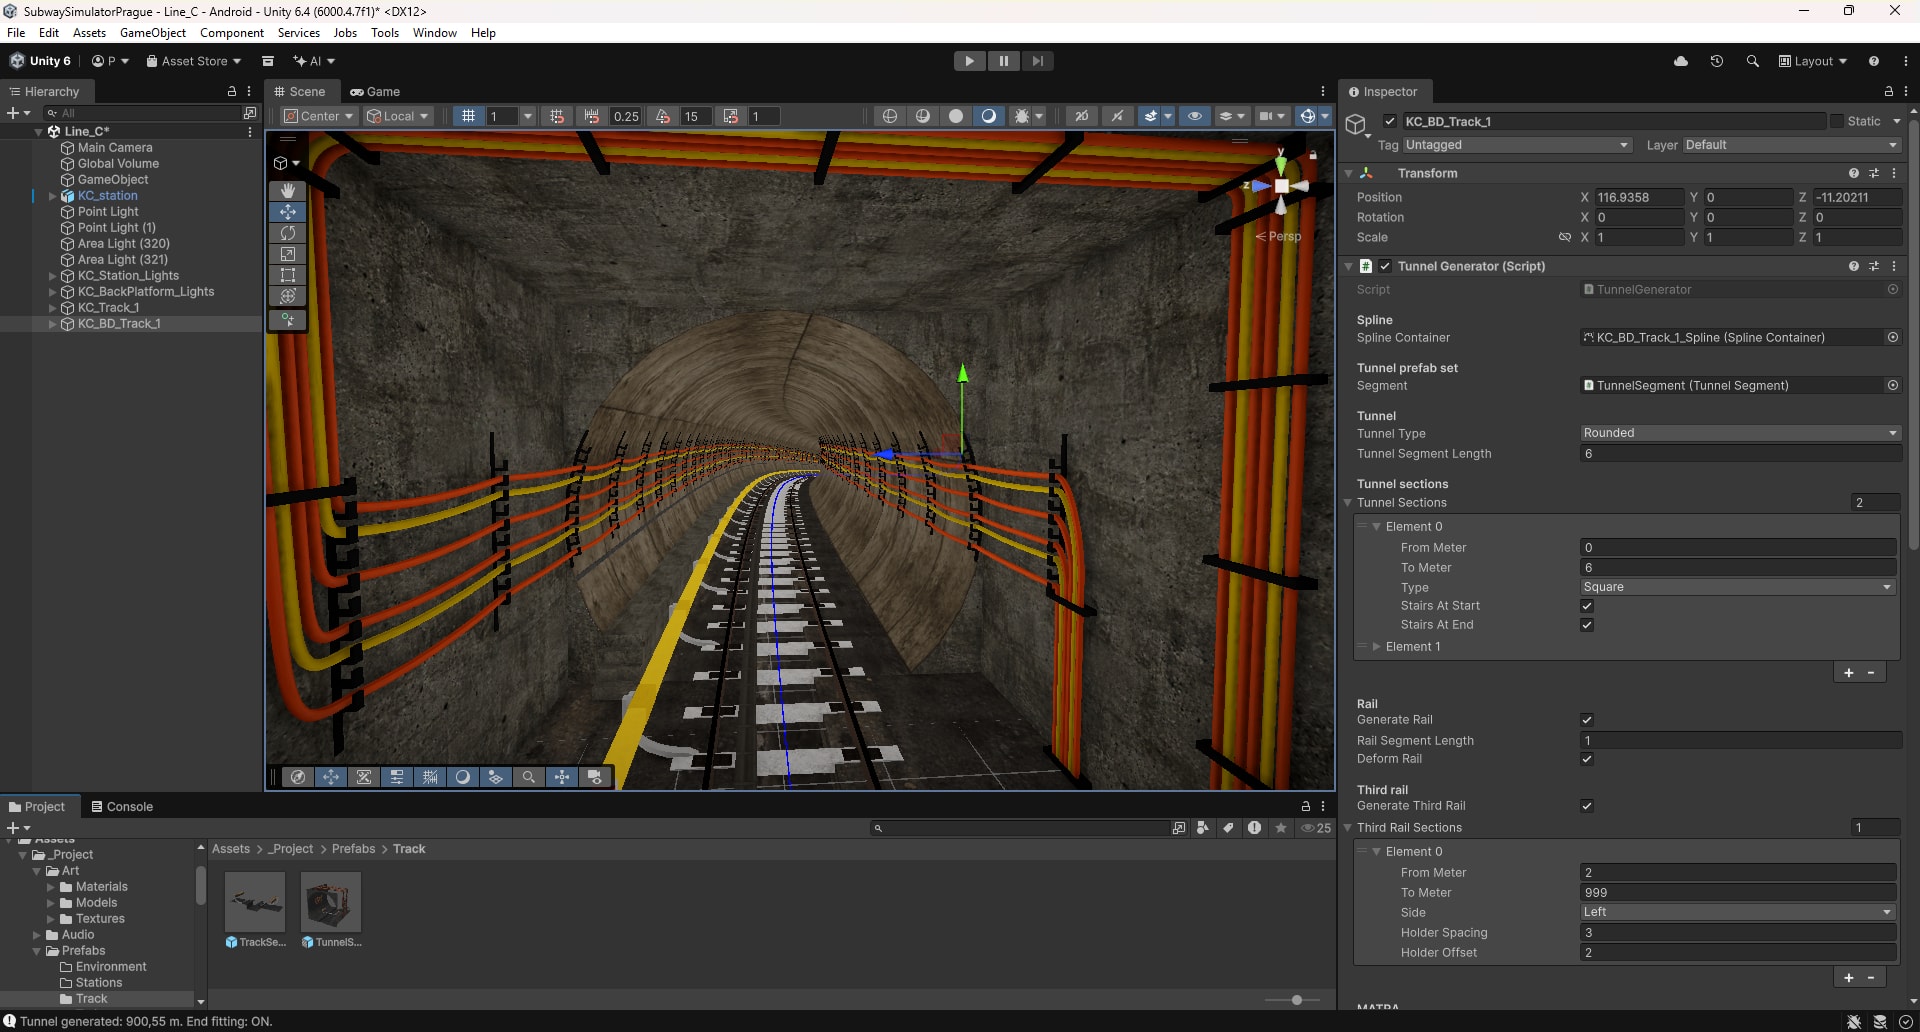Viewport: 1920px width, 1032px height.
Task: Select the Rect tool in scene toolbar
Action: tap(288, 275)
